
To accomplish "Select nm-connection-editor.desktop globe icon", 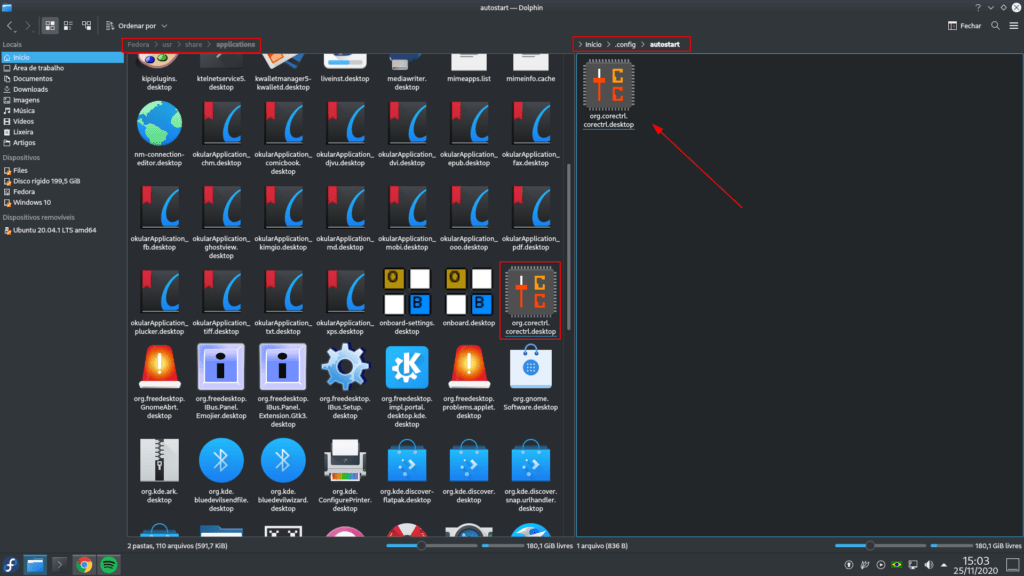I will click(159, 127).
